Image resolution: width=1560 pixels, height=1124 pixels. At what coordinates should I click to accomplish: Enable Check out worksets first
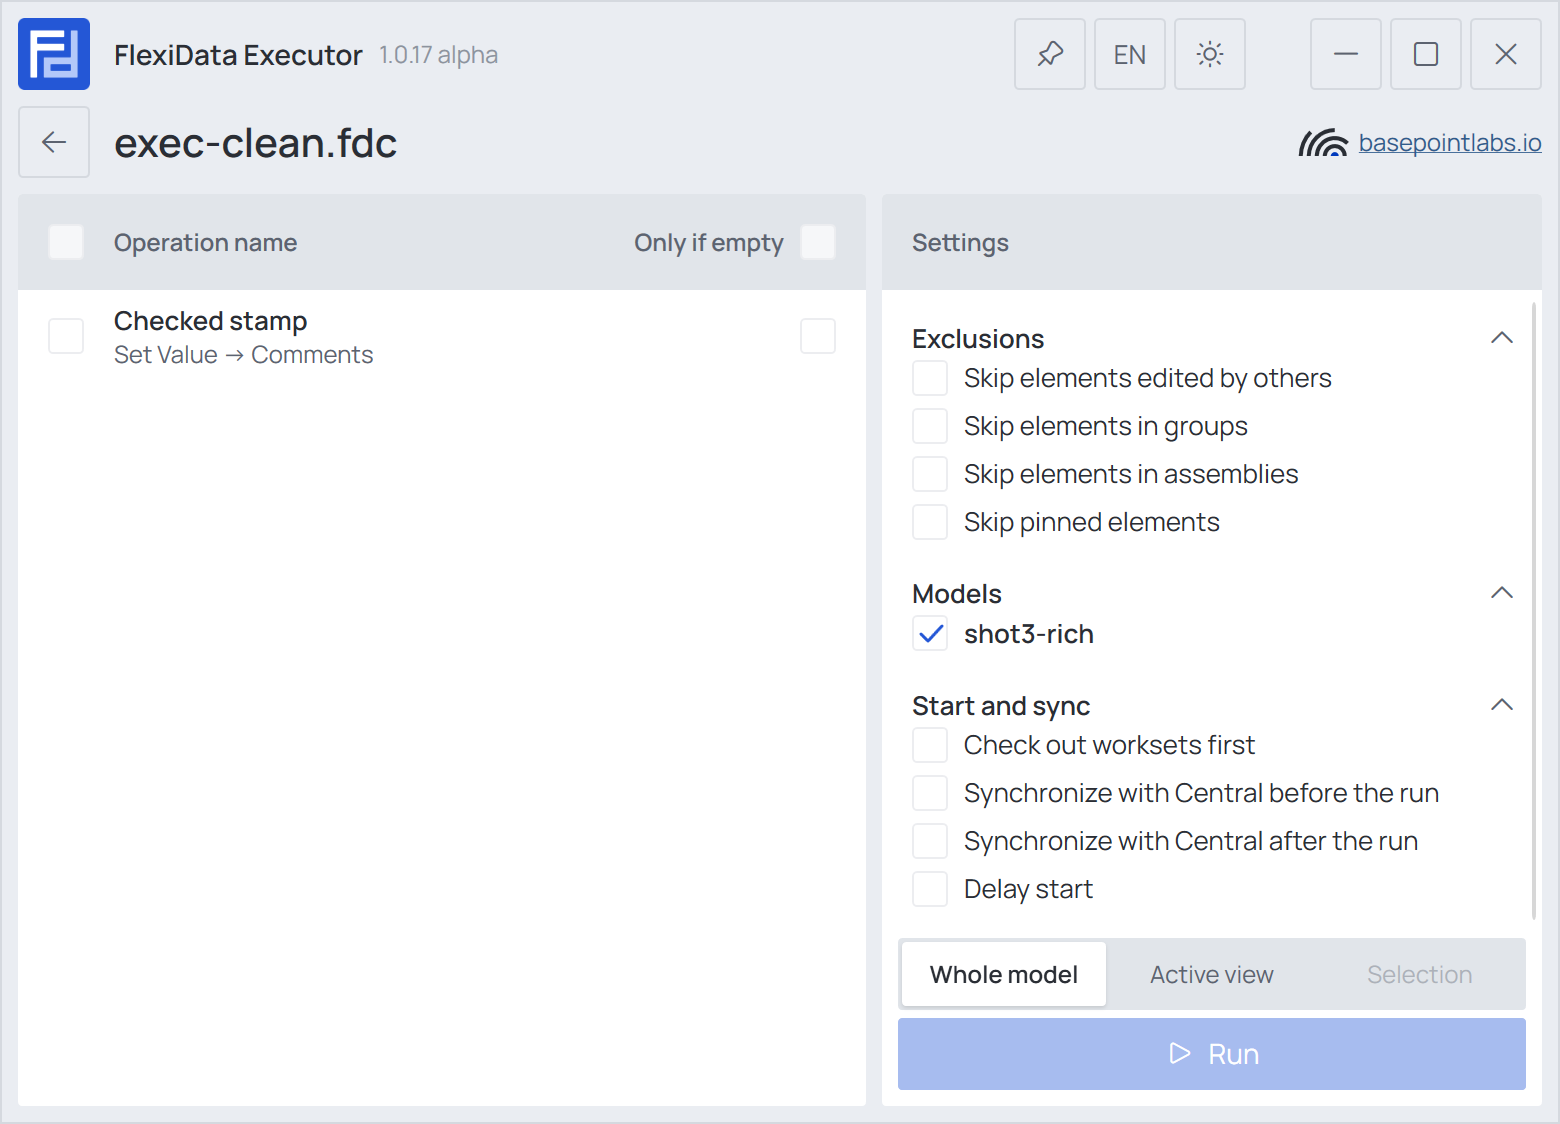(930, 745)
